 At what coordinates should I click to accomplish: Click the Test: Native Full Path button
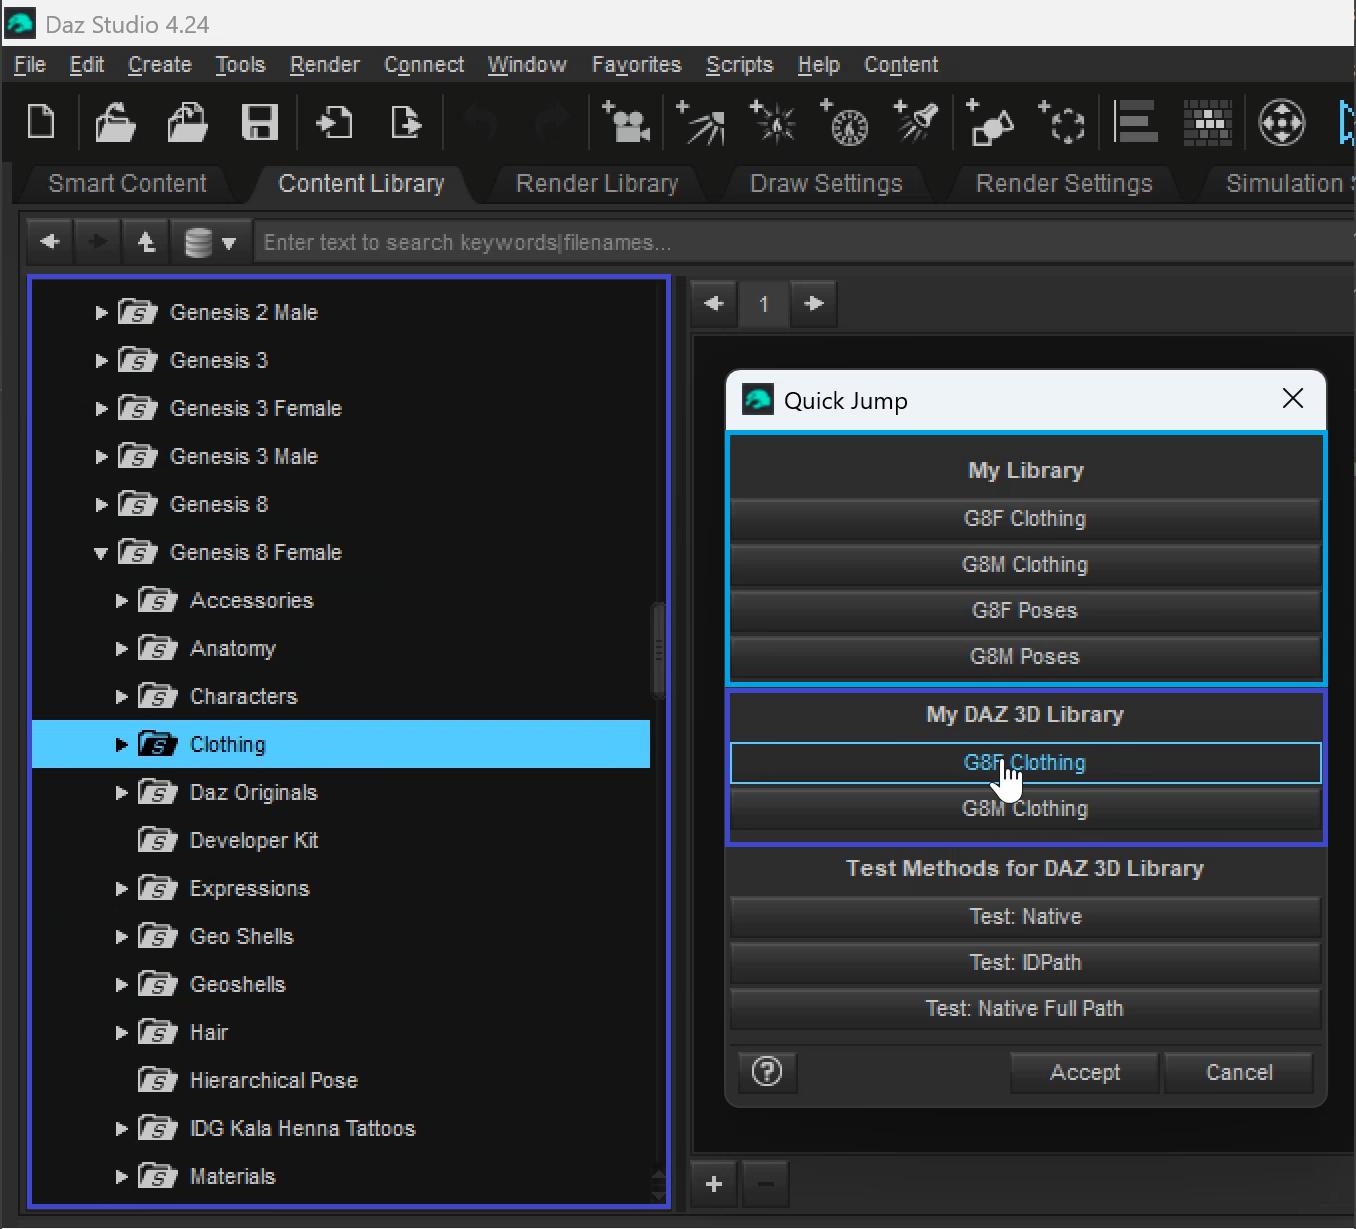(x=1025, y=1009)
